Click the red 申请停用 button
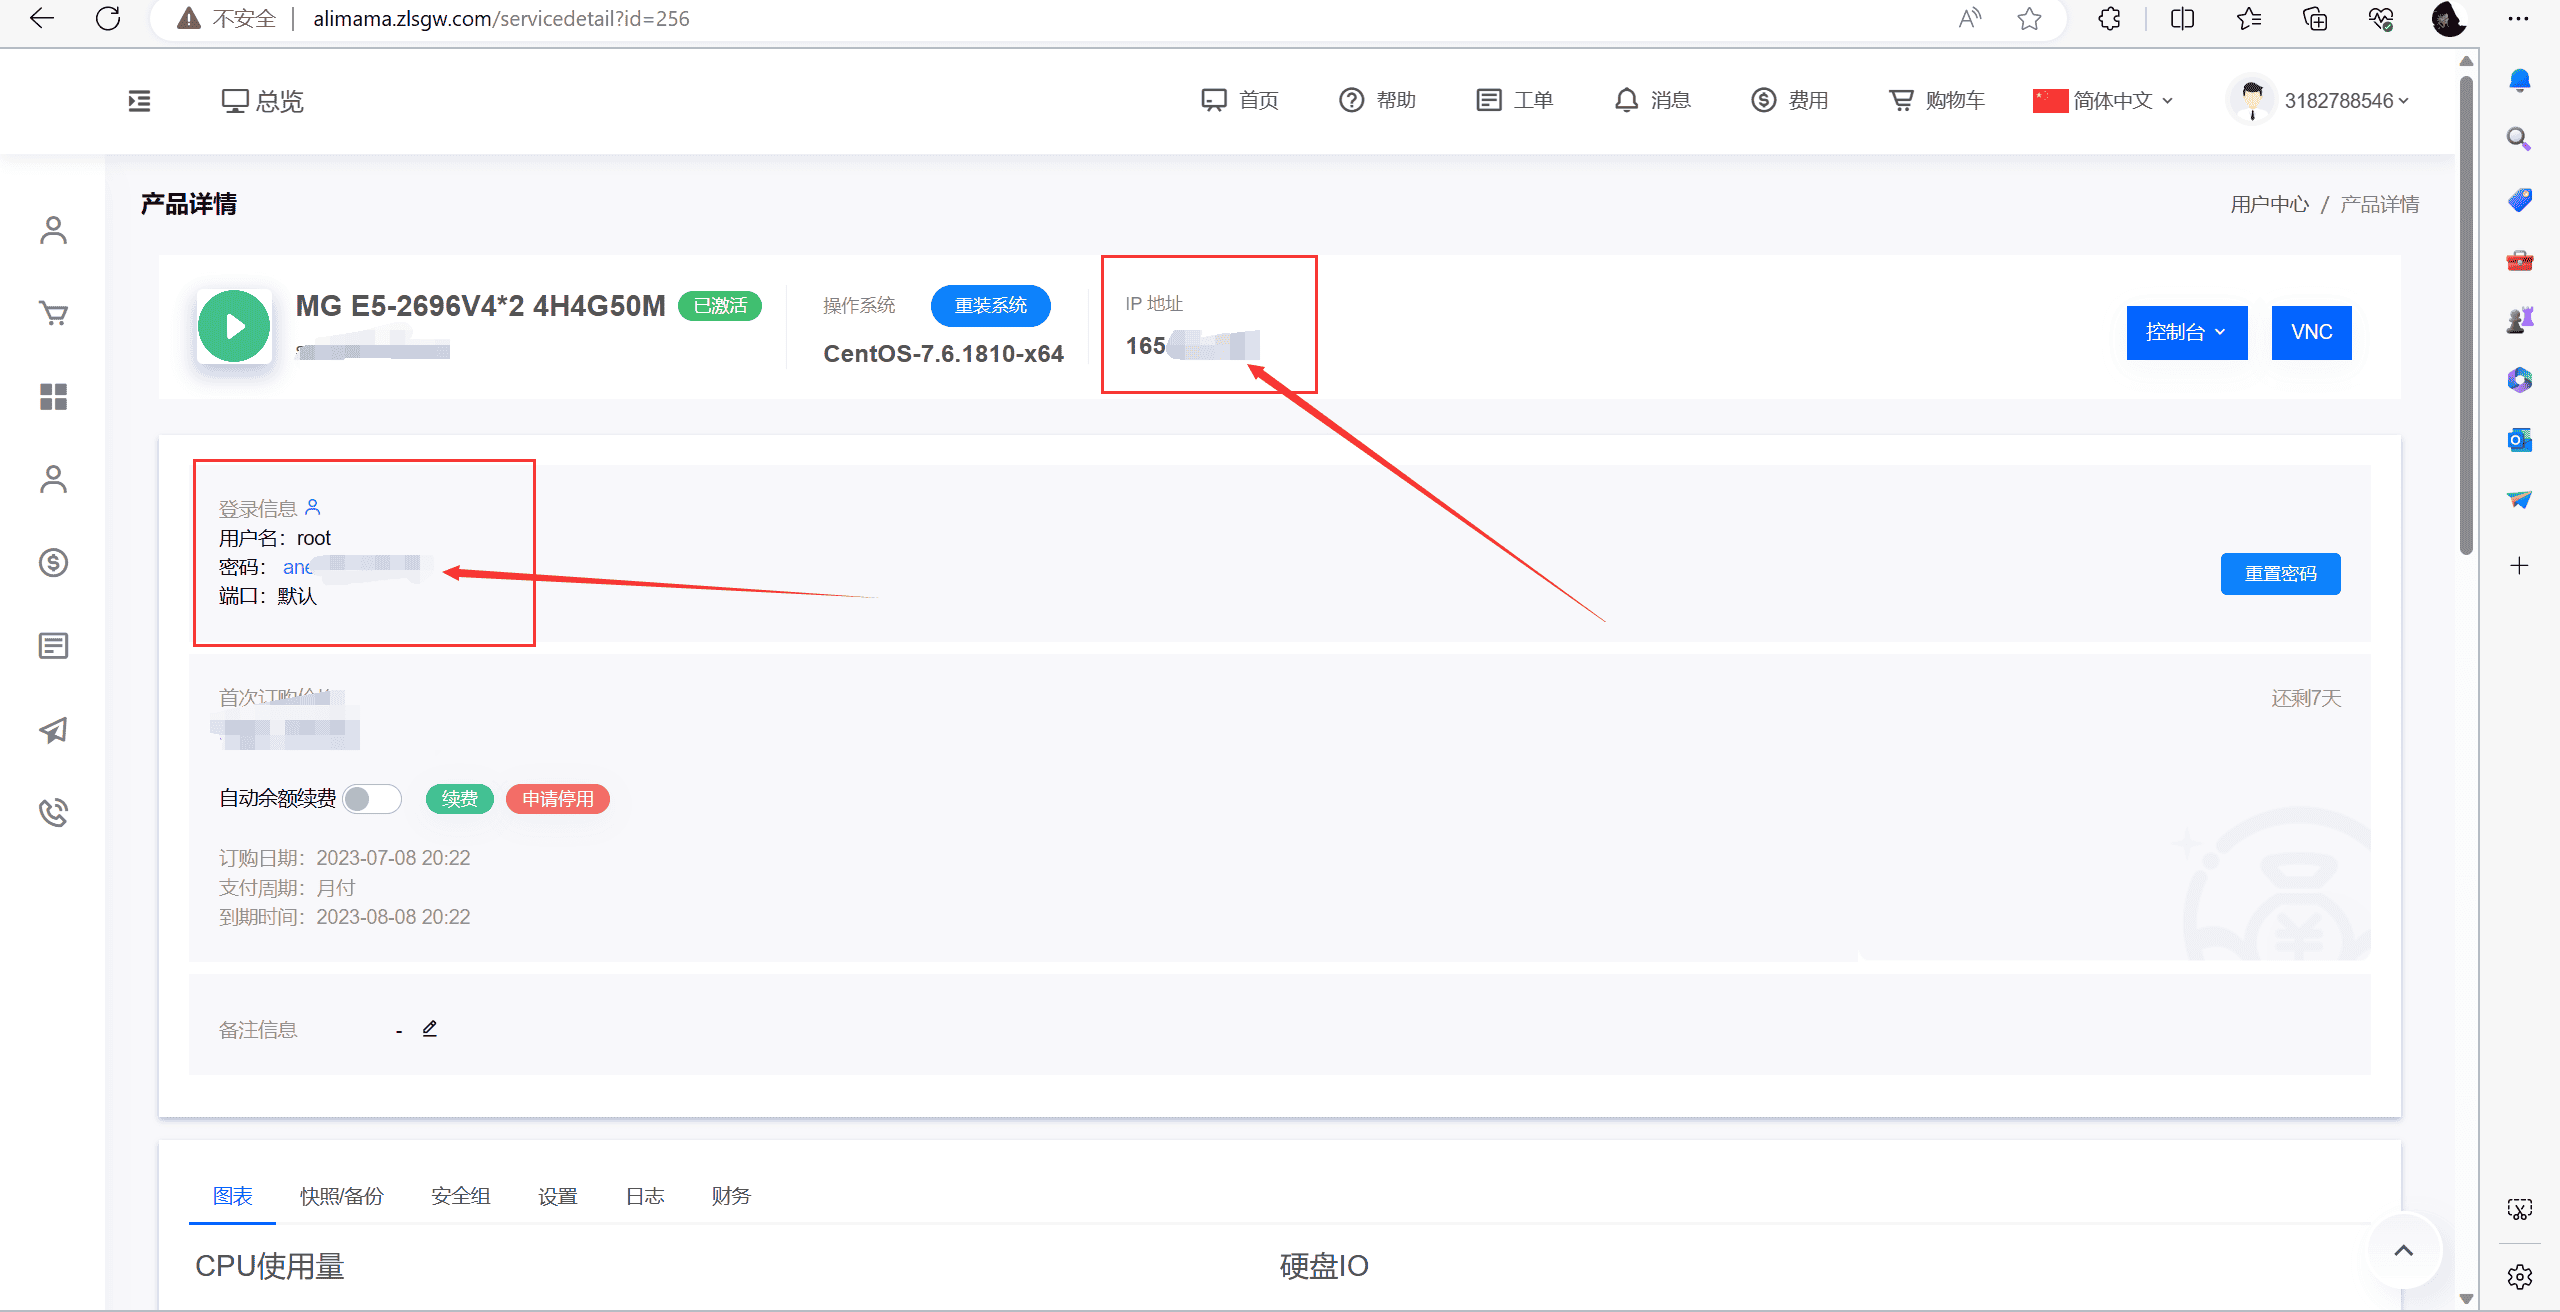 pos(558,799)
